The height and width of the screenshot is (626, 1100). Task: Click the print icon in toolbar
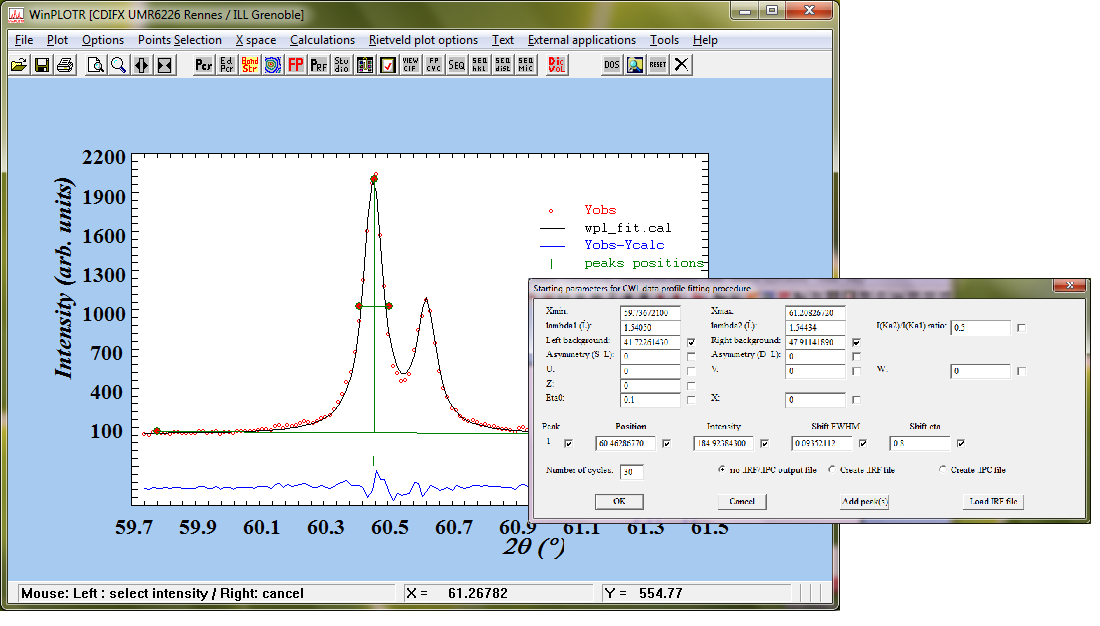click(x=65, y=65)
